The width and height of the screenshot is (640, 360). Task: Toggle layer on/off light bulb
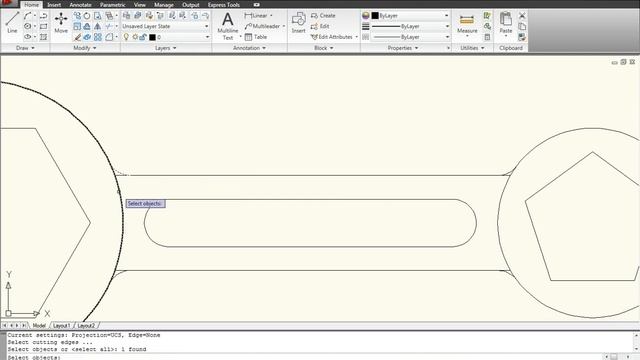(126, 37)
